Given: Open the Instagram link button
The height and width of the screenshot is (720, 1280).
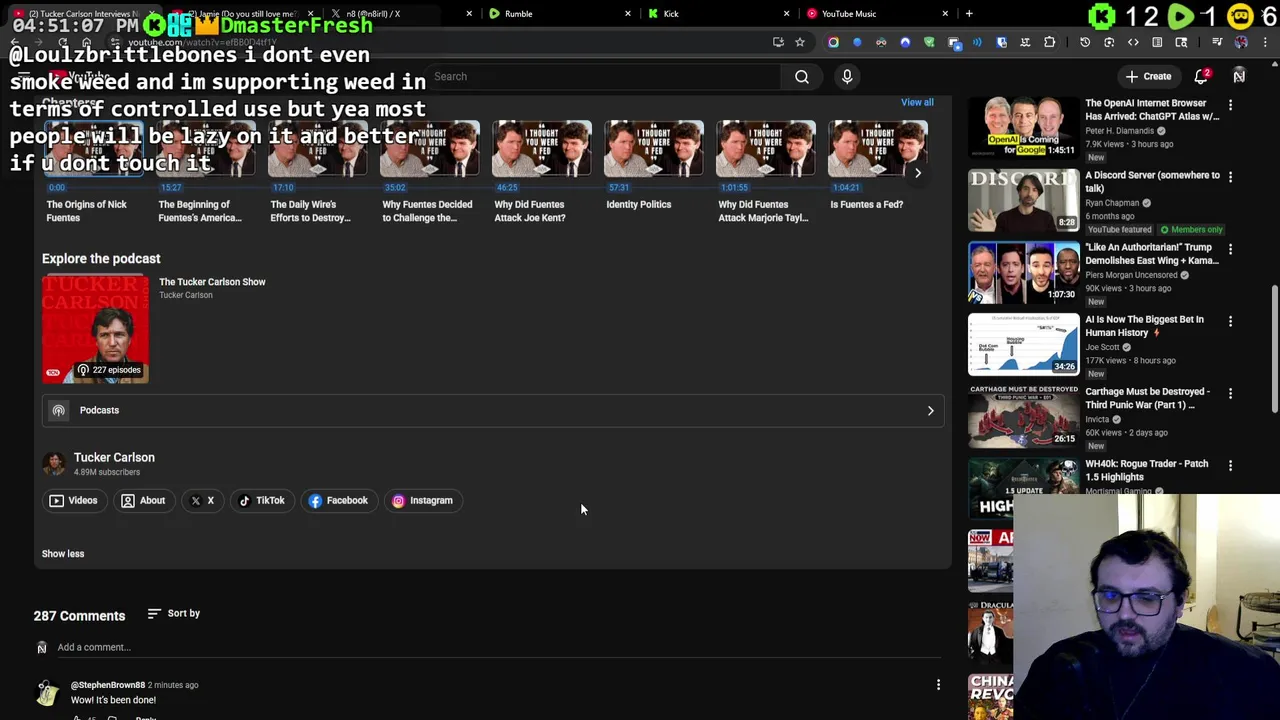Looking at the screenshot, I should click(x=423, y=500).
